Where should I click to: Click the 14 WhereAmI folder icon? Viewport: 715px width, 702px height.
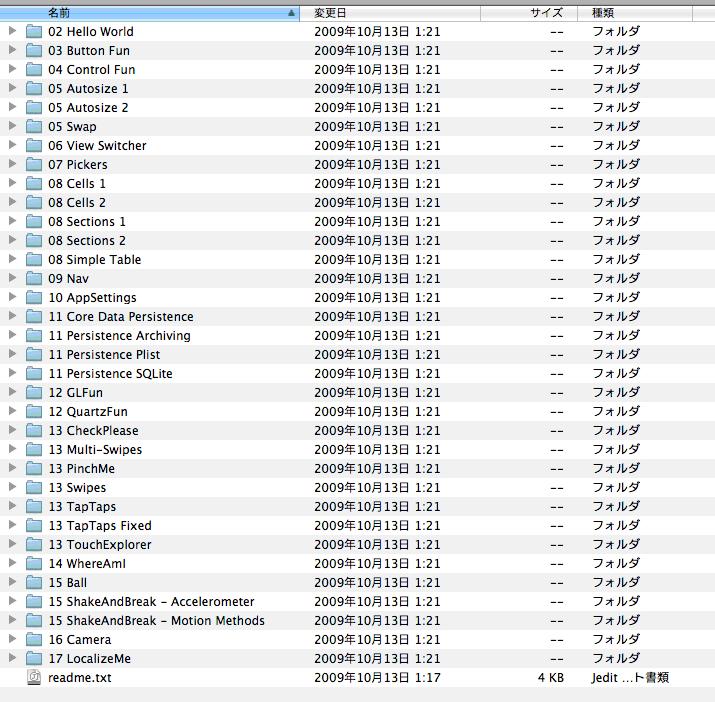coord(34,564)
